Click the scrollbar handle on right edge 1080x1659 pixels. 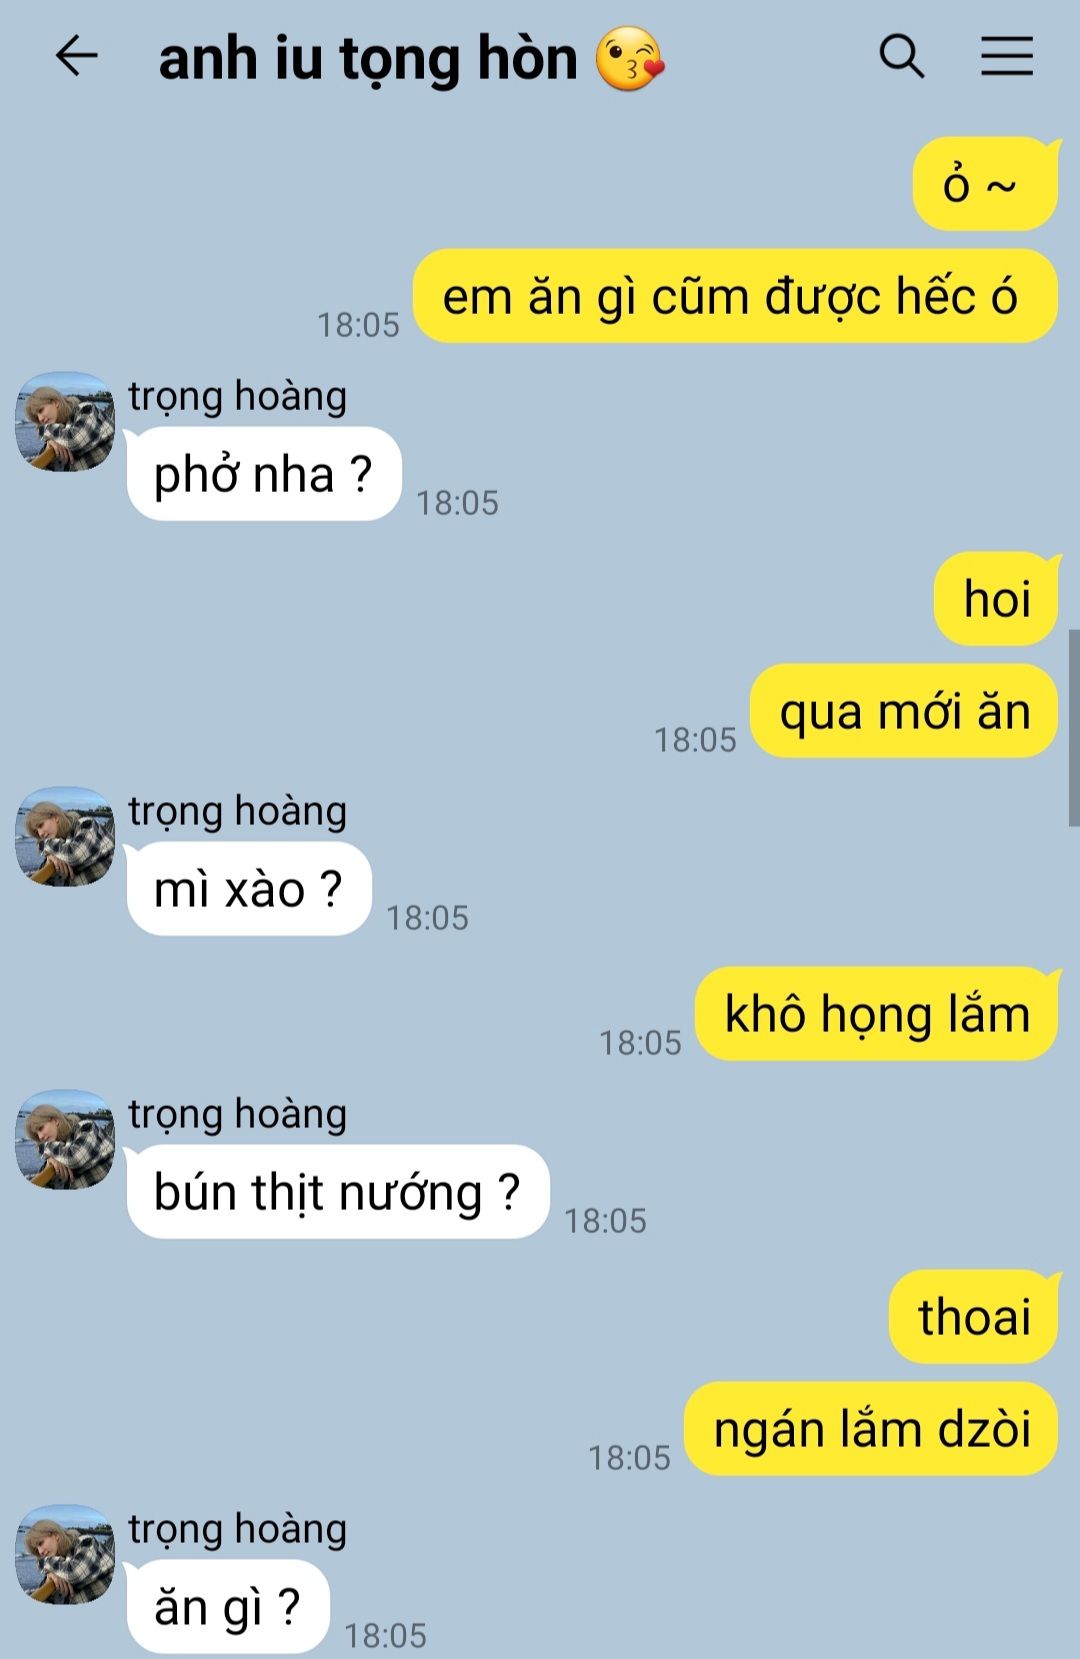[1074, 728]
